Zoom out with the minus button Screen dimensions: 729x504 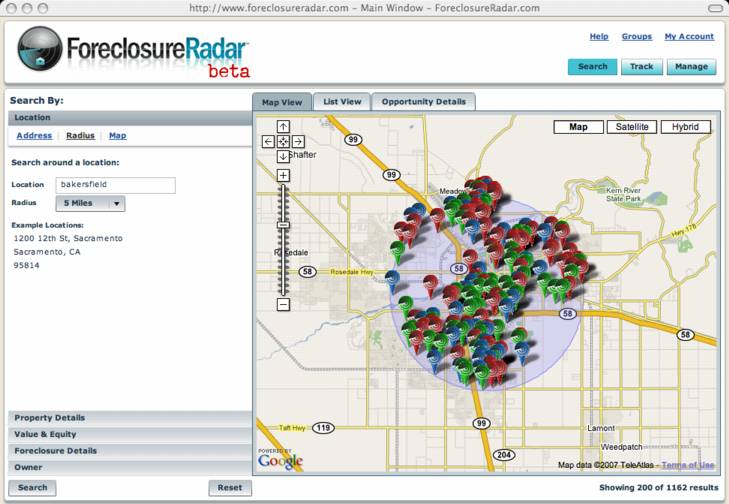point(283,304)
